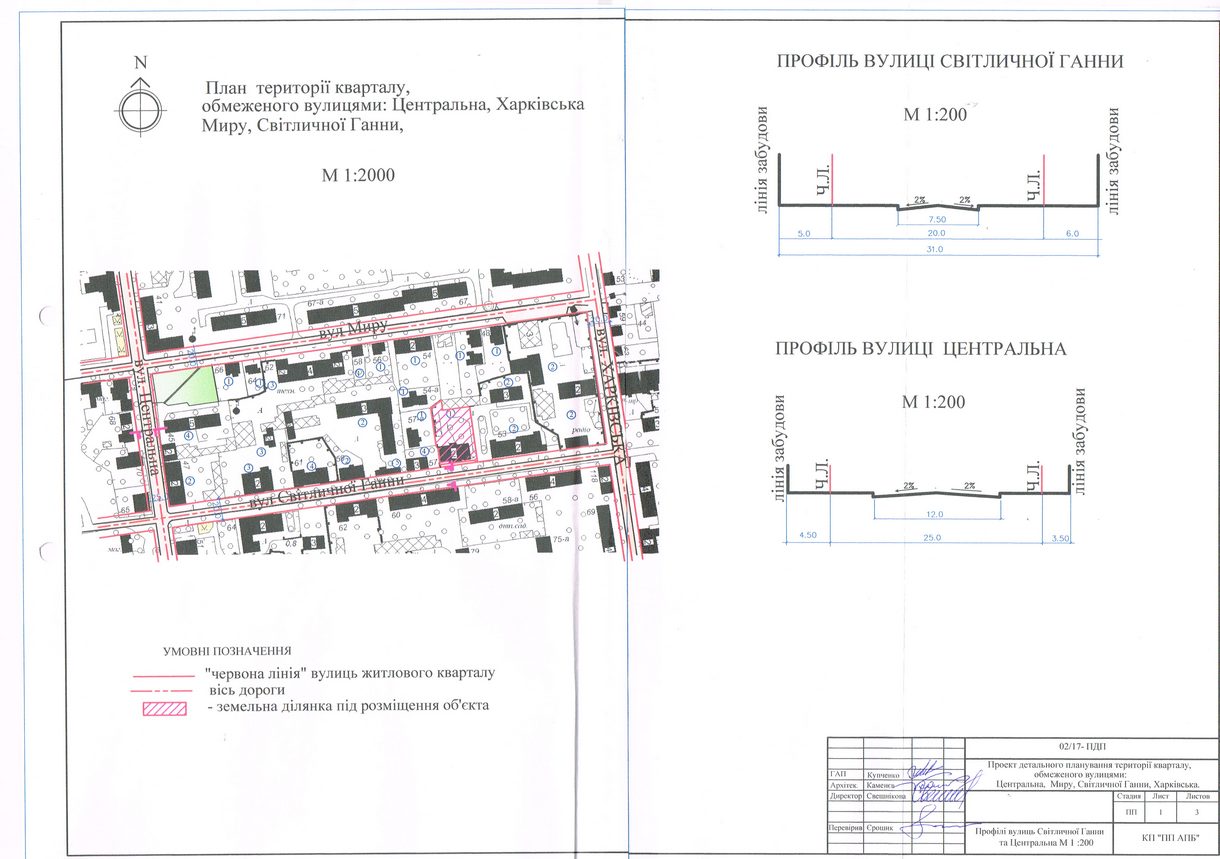Click the surname 'Свєшнікова' in title block

tap(887, 797)
